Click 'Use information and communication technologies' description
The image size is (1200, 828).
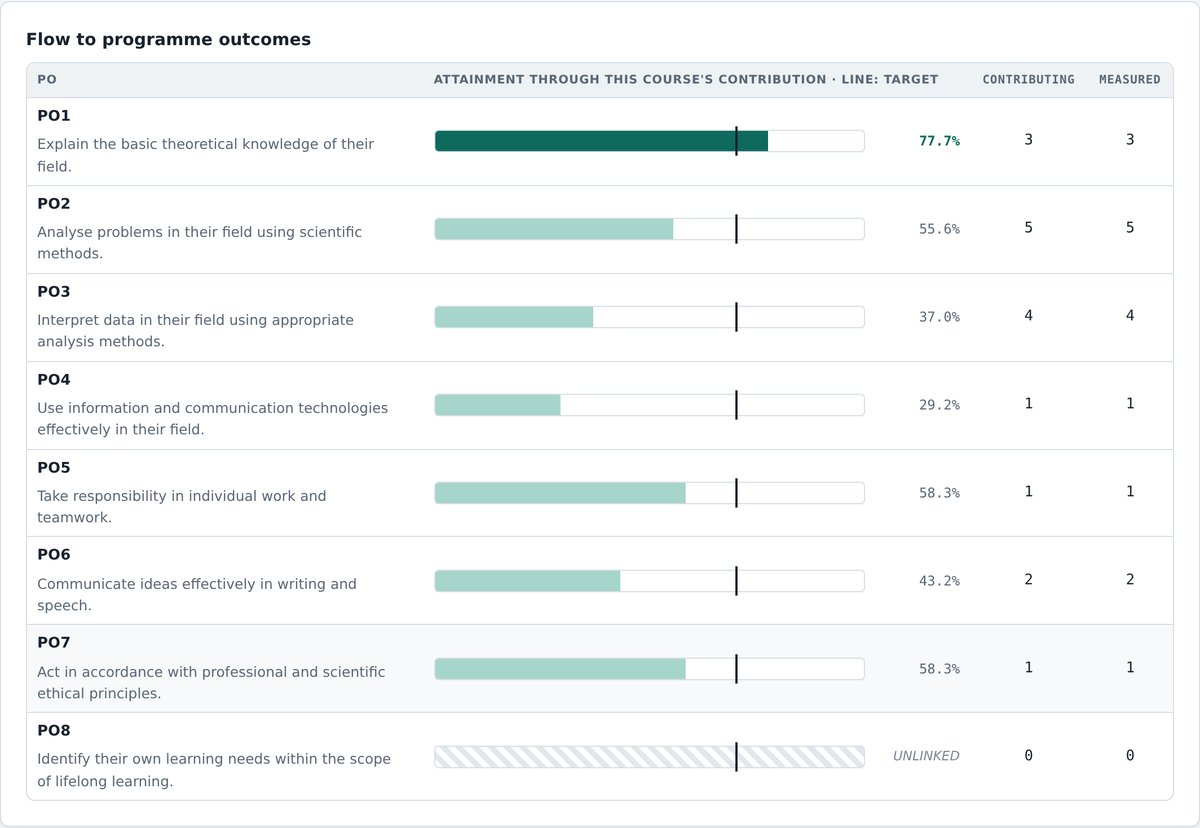[212, 419]
